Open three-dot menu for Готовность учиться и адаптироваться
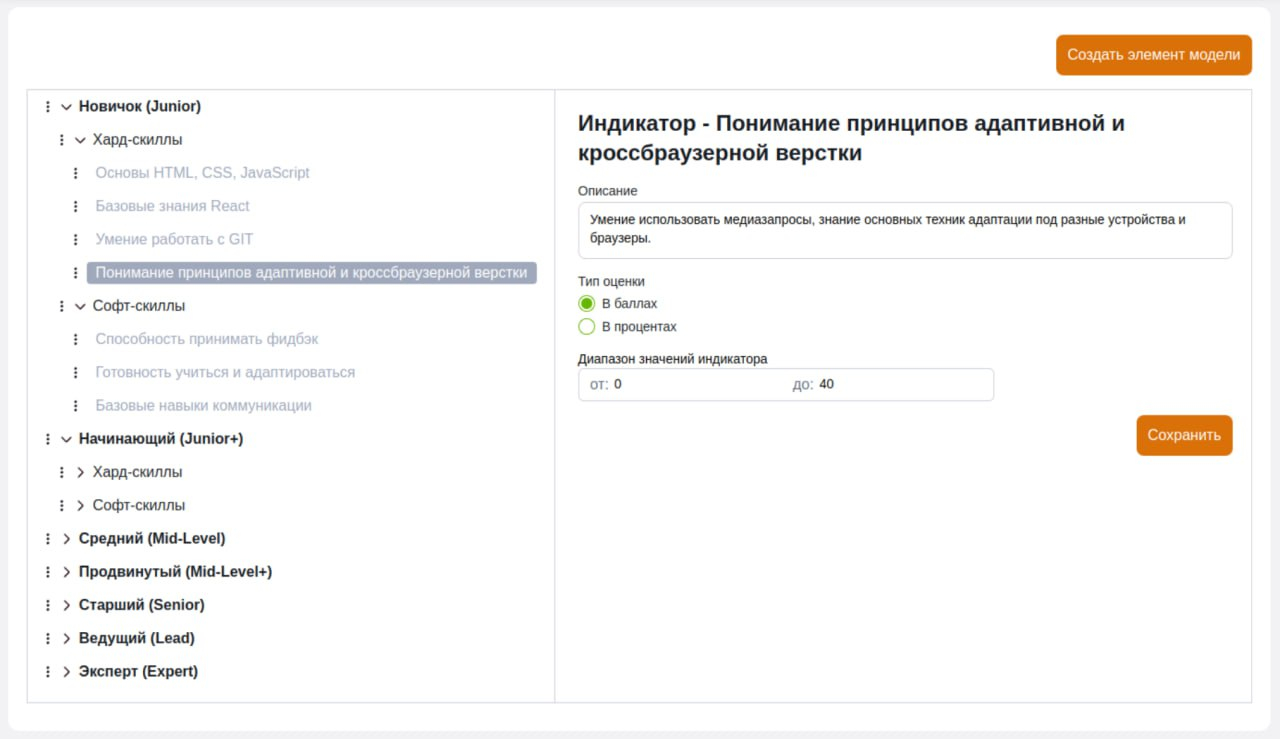 tap(75, 373)
